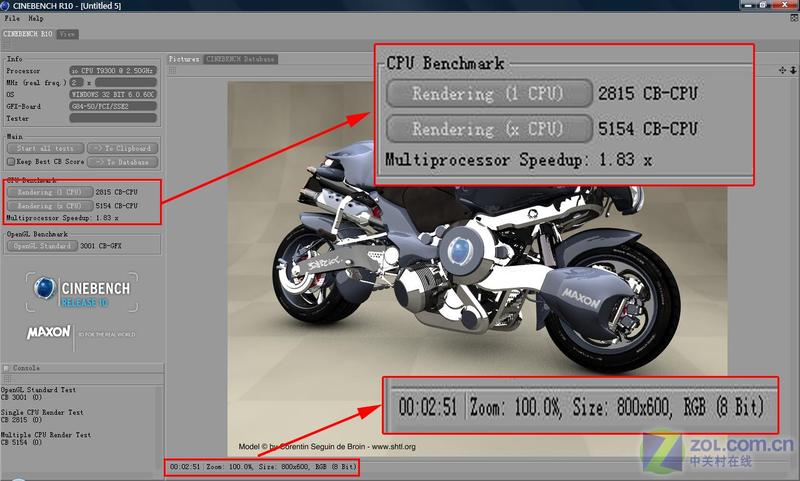The width and height of the screenshot is (800, 481).
Task: Run the OpenGL Standard benchmark button
Action: tap(42, 246)
